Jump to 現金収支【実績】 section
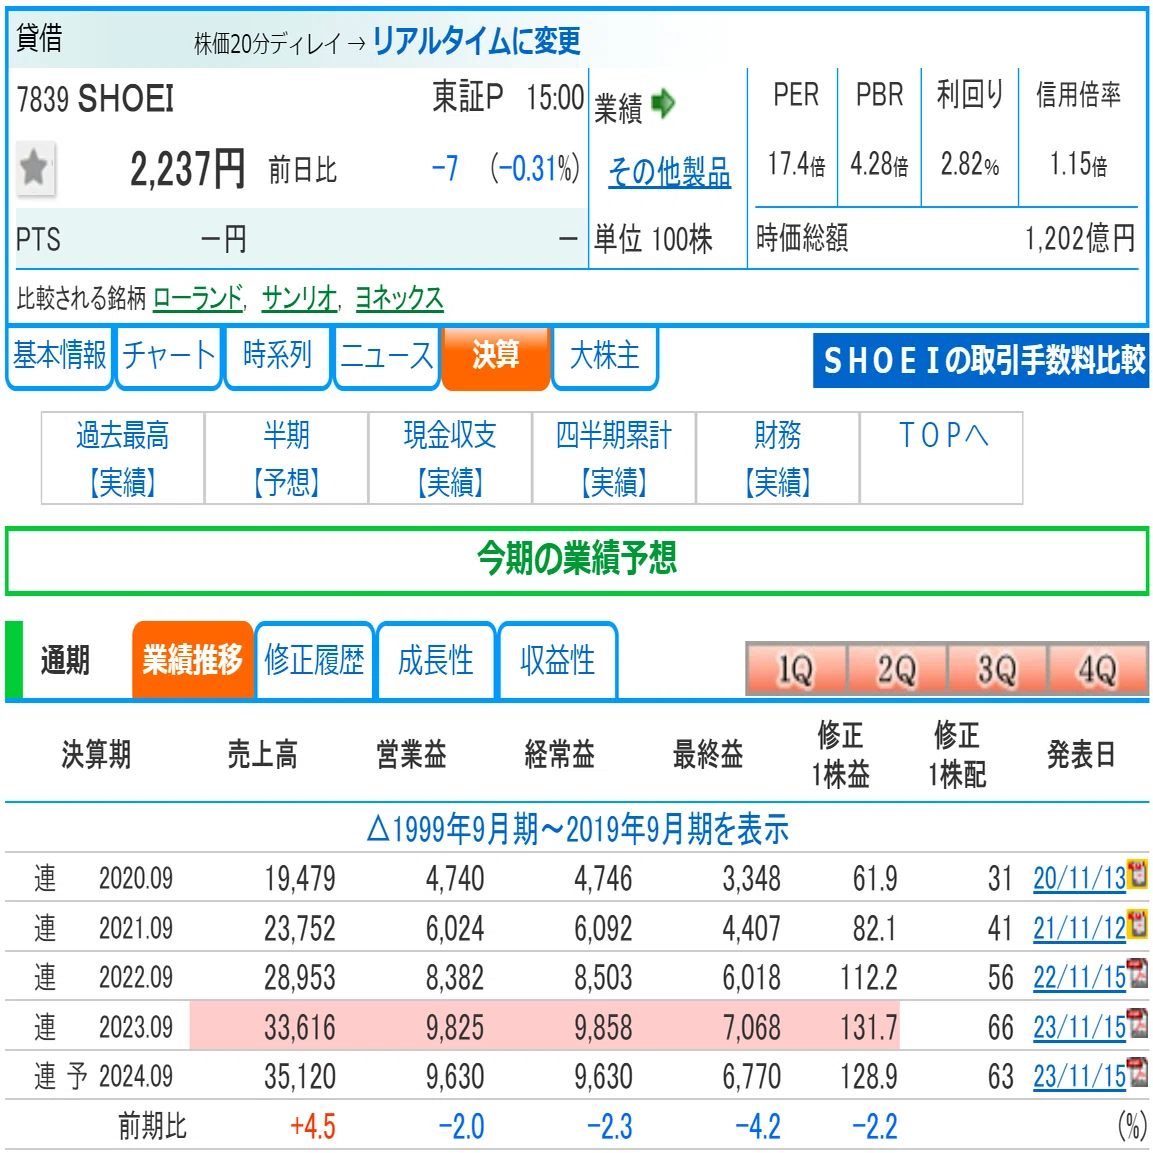 pyautogui.click(x=450, y=458)
